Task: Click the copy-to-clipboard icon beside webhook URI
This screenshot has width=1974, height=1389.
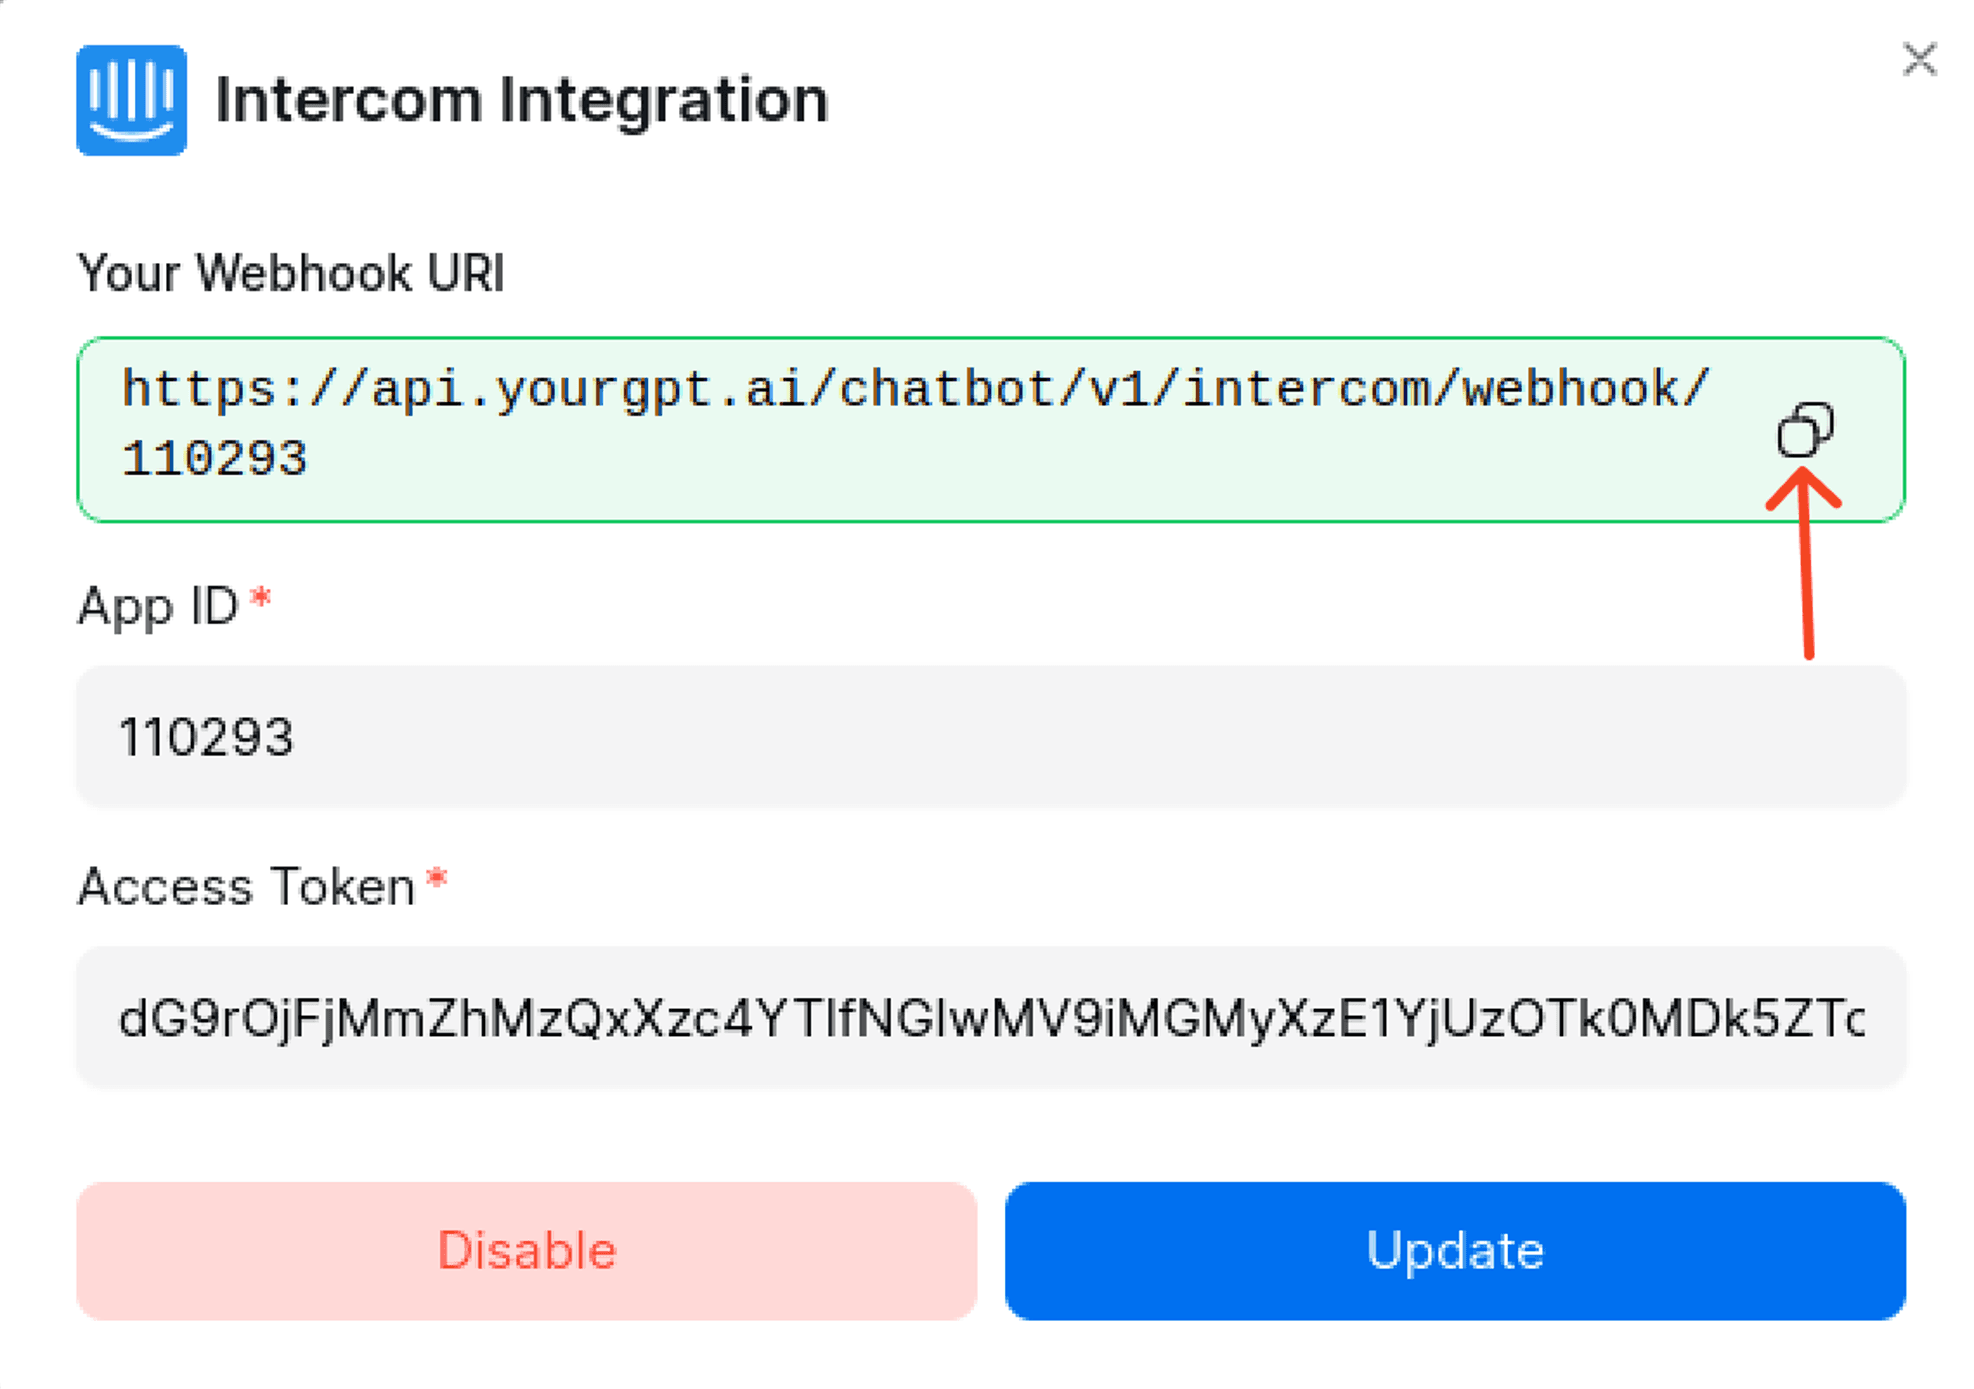Action: pyautogui.click(x=1806, y=430)
